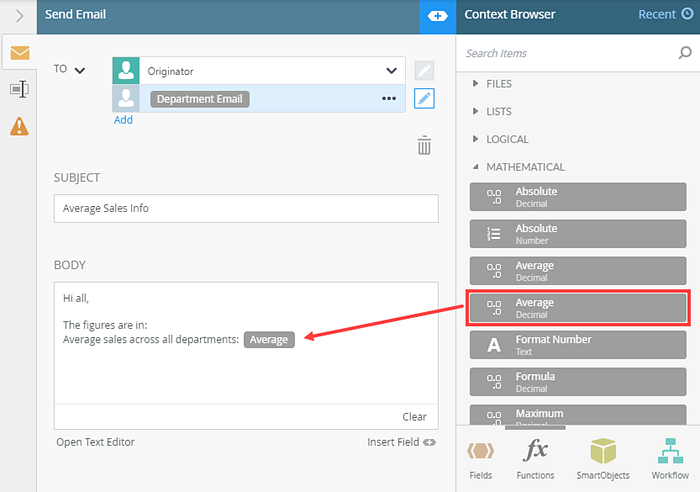The width and height of the screenshot is (700, 492).
Task: Click the disabled pencil next to Originator
Action: pos(424,71)
